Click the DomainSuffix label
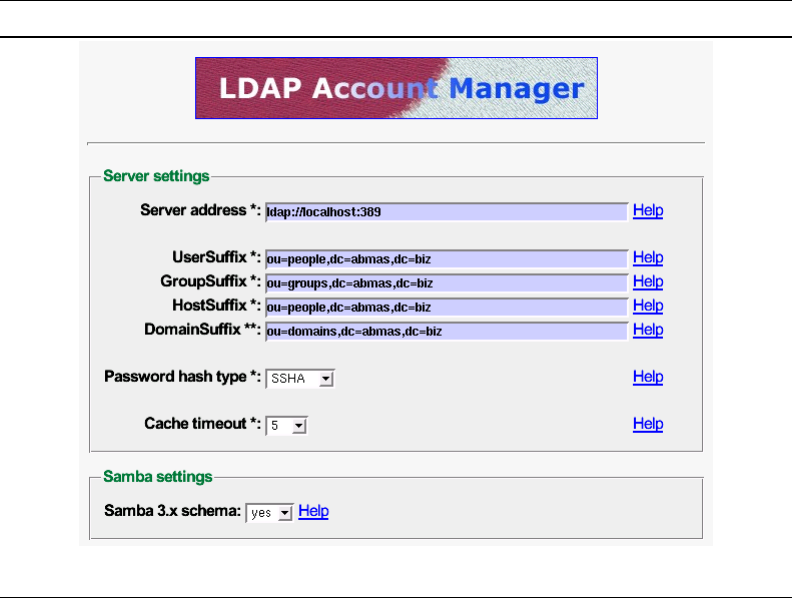 coord(203,329)
